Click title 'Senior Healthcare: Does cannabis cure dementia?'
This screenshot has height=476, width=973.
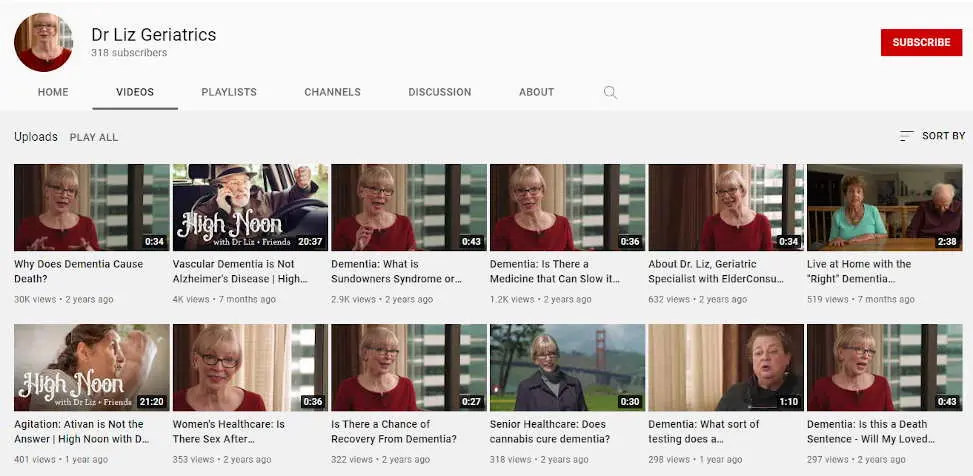[550, 431]
